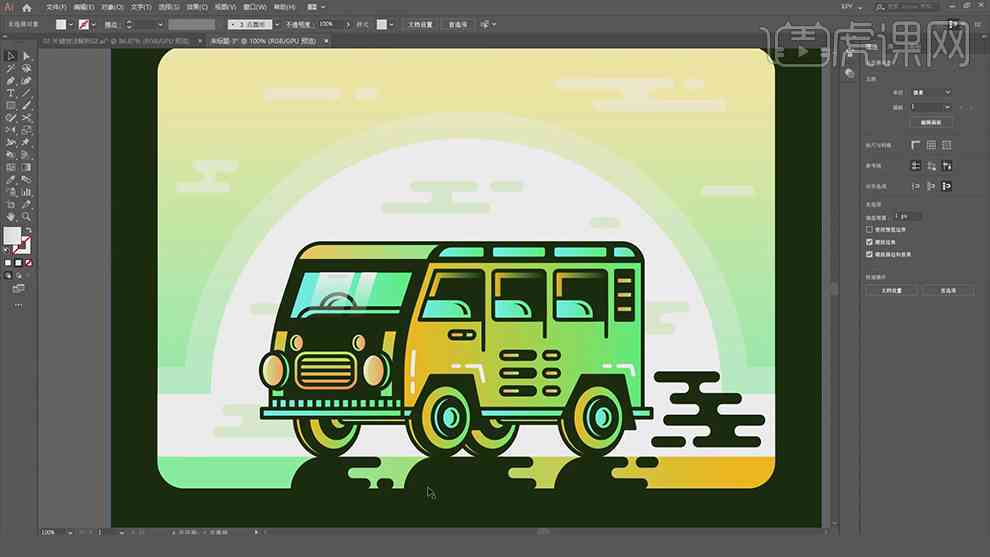
Task: Select the Column Graph tool
Action: (27, 192)
